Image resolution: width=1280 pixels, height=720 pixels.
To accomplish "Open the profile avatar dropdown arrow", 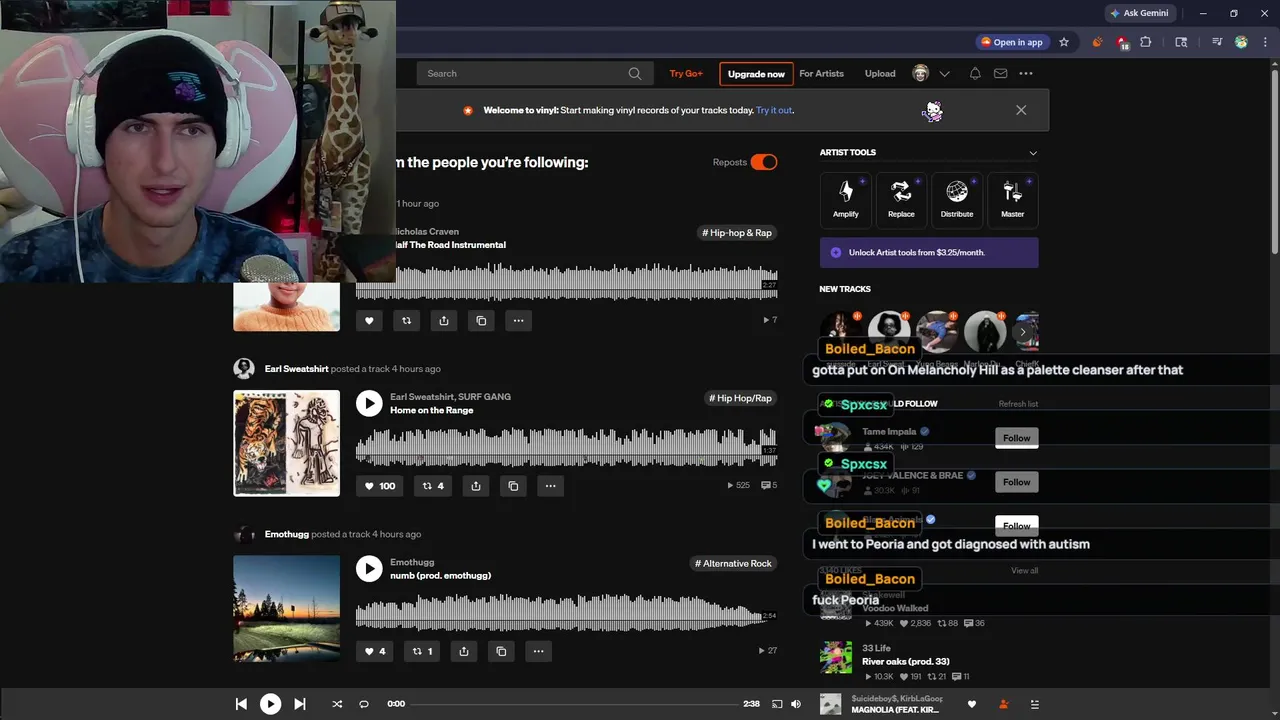I will (946, 74).
